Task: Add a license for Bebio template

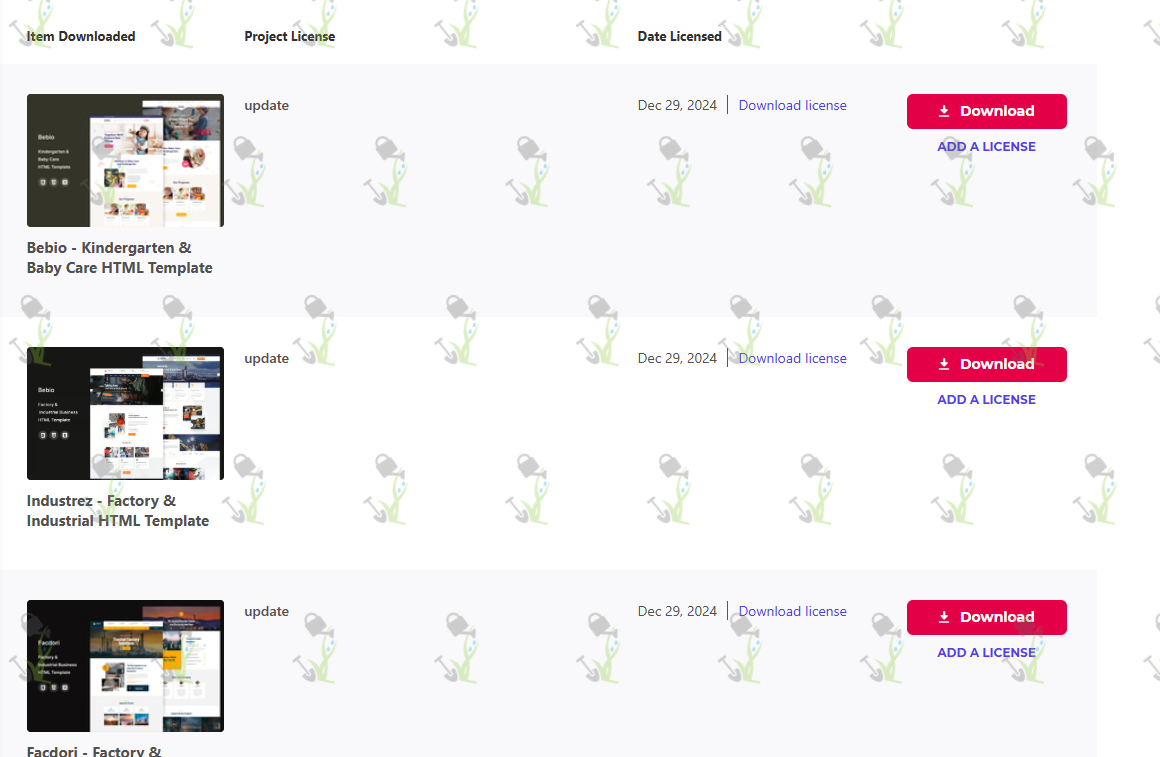Action: 986,147
